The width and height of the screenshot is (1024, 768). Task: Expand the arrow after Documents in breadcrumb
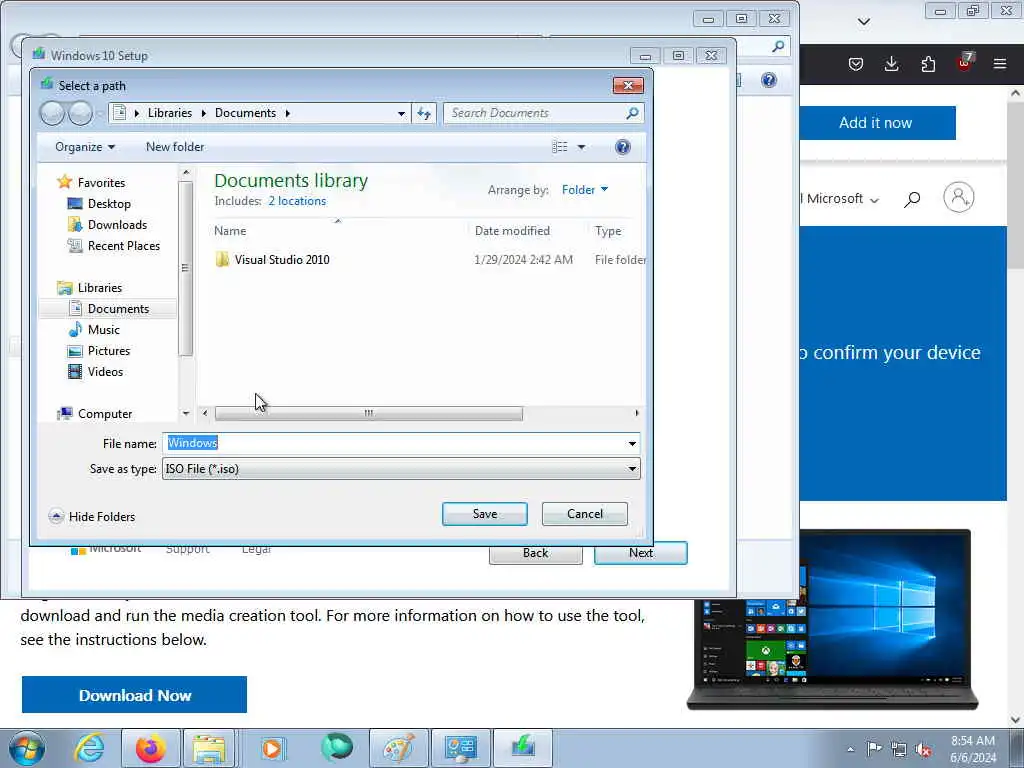click(287, 113)
